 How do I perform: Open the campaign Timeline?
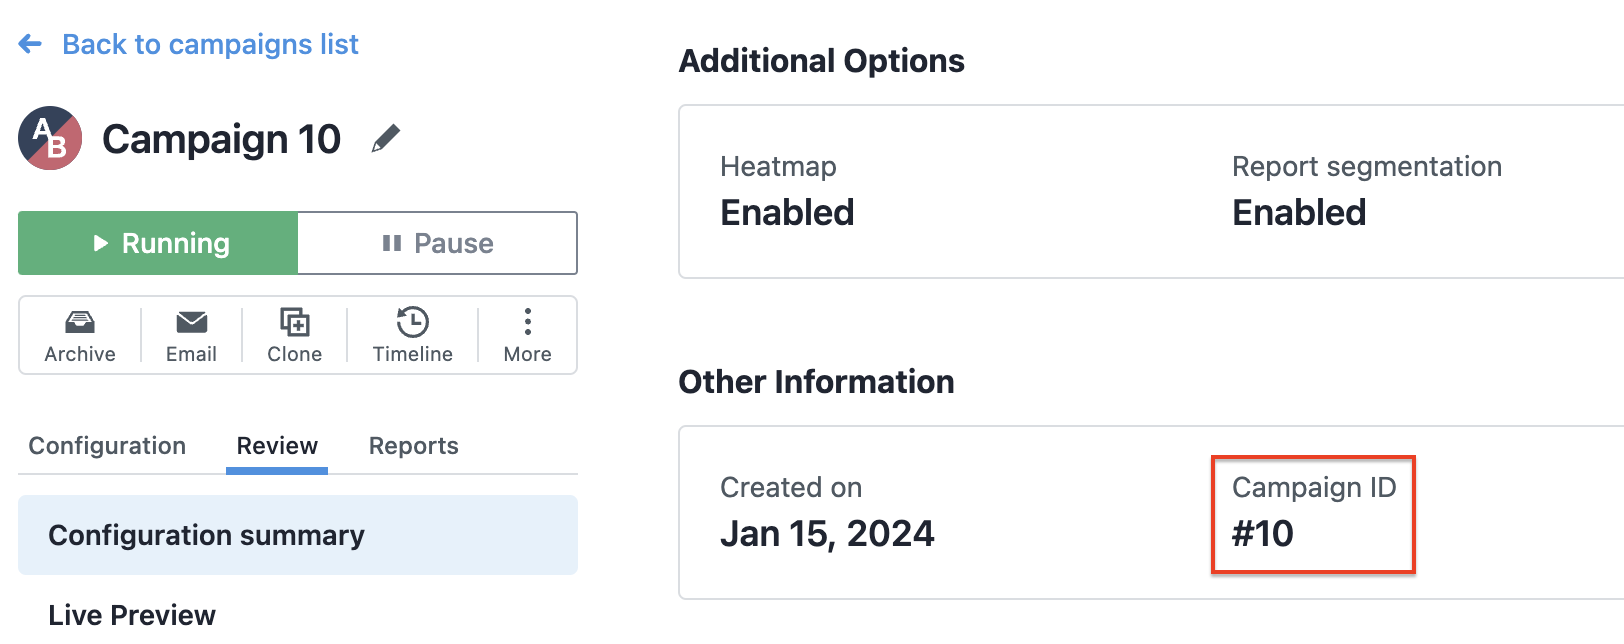pyautogui.click(x=413, y=336)
